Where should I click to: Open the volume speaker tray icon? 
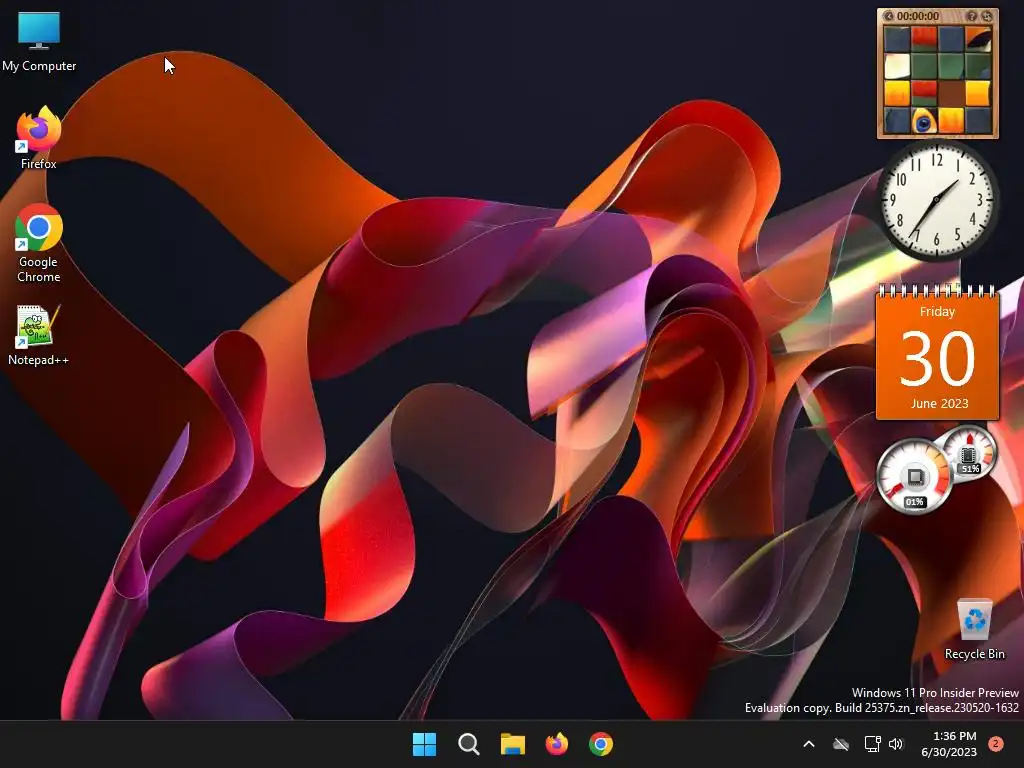[896, 744]
